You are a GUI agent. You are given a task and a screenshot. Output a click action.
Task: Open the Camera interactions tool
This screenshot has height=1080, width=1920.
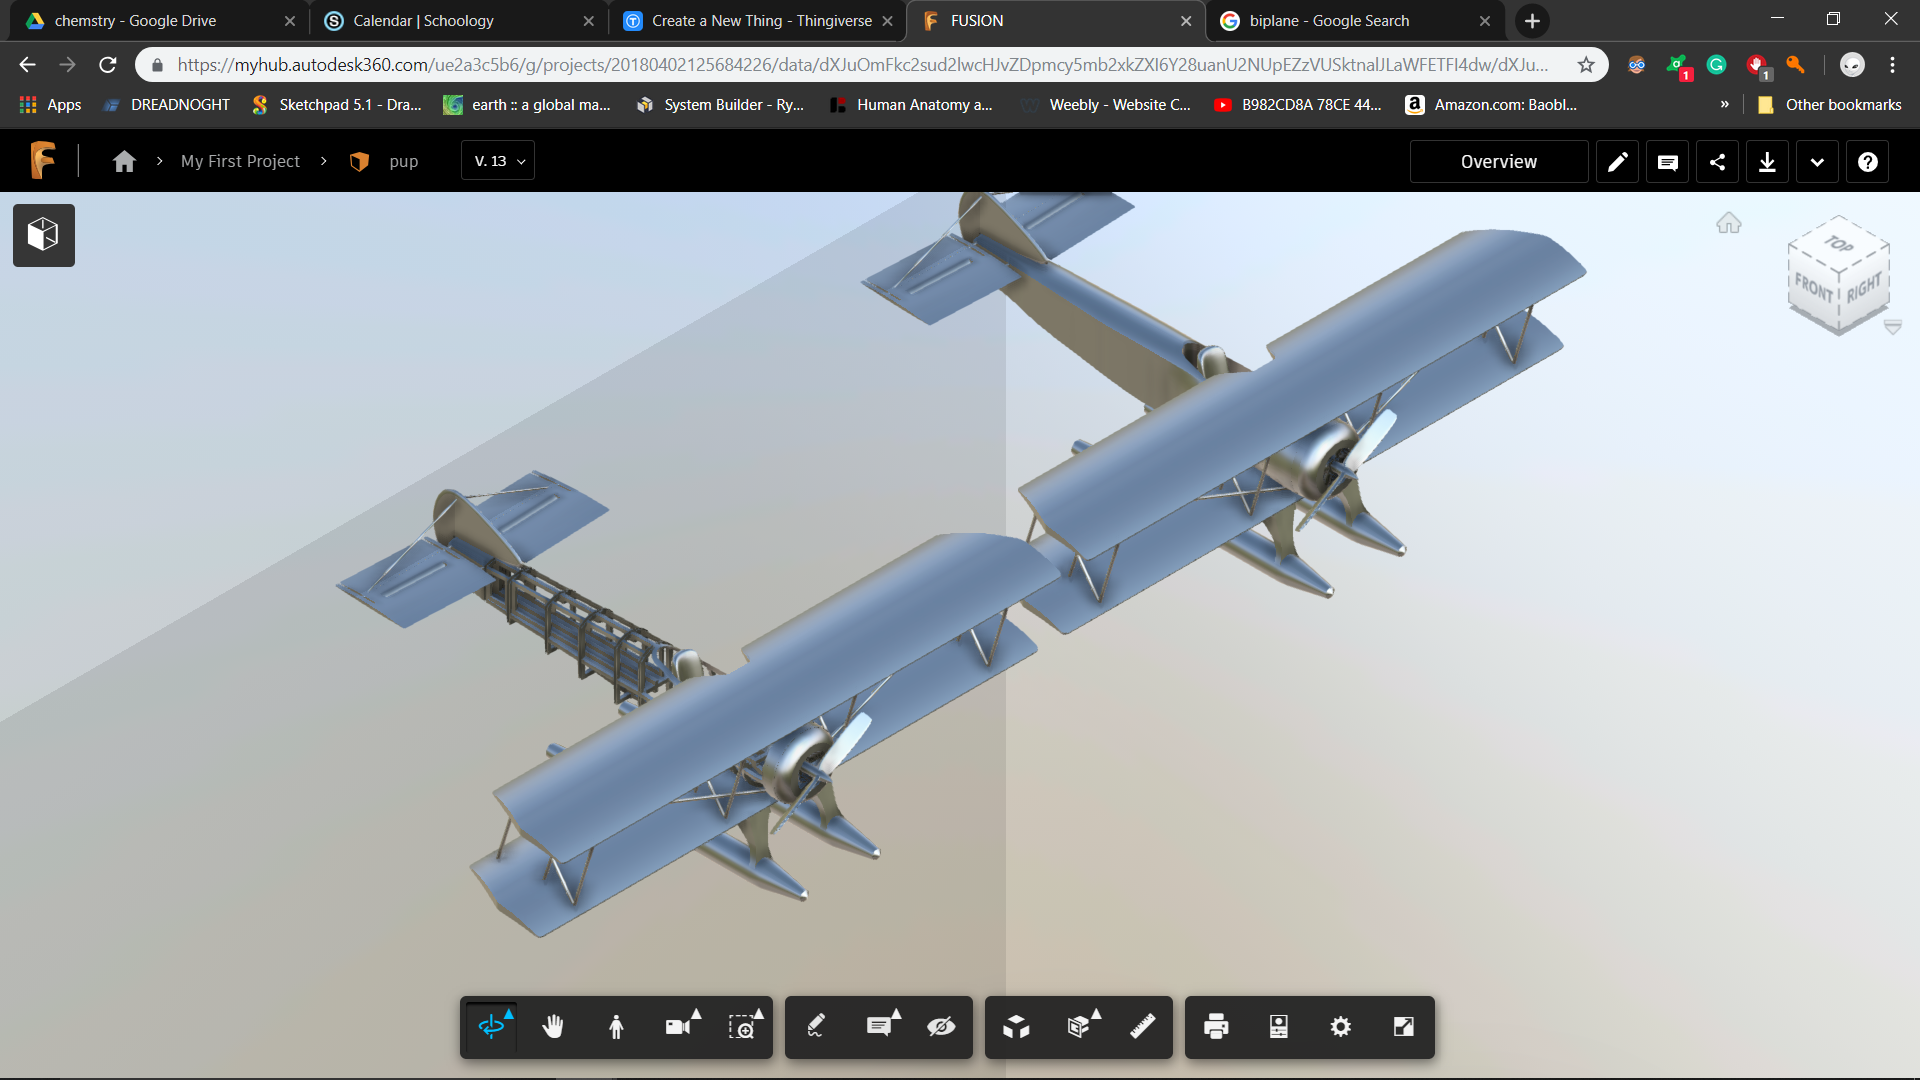click(x=680, y=1026)
